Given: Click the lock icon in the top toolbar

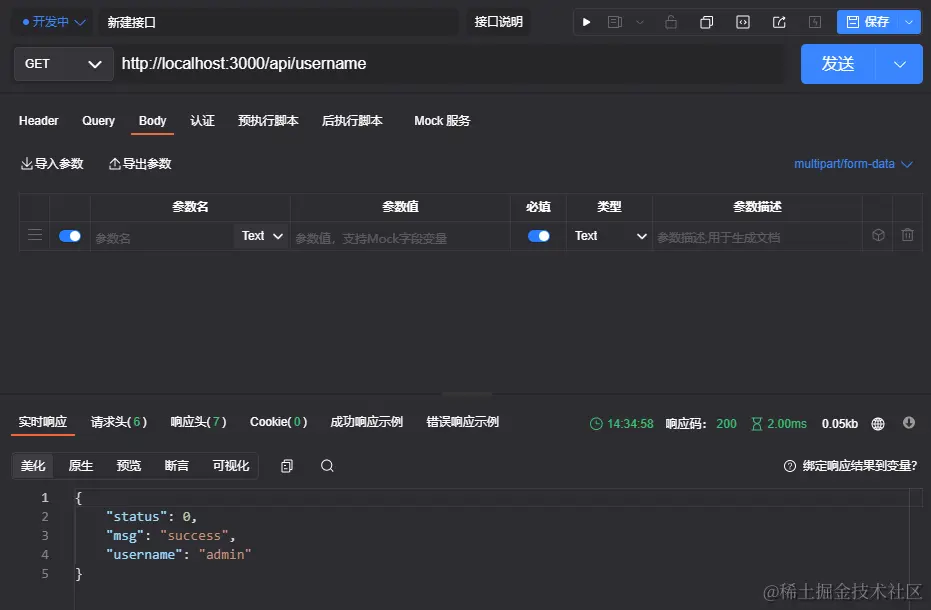Looking at the screenshot, I should coord(670,21).
